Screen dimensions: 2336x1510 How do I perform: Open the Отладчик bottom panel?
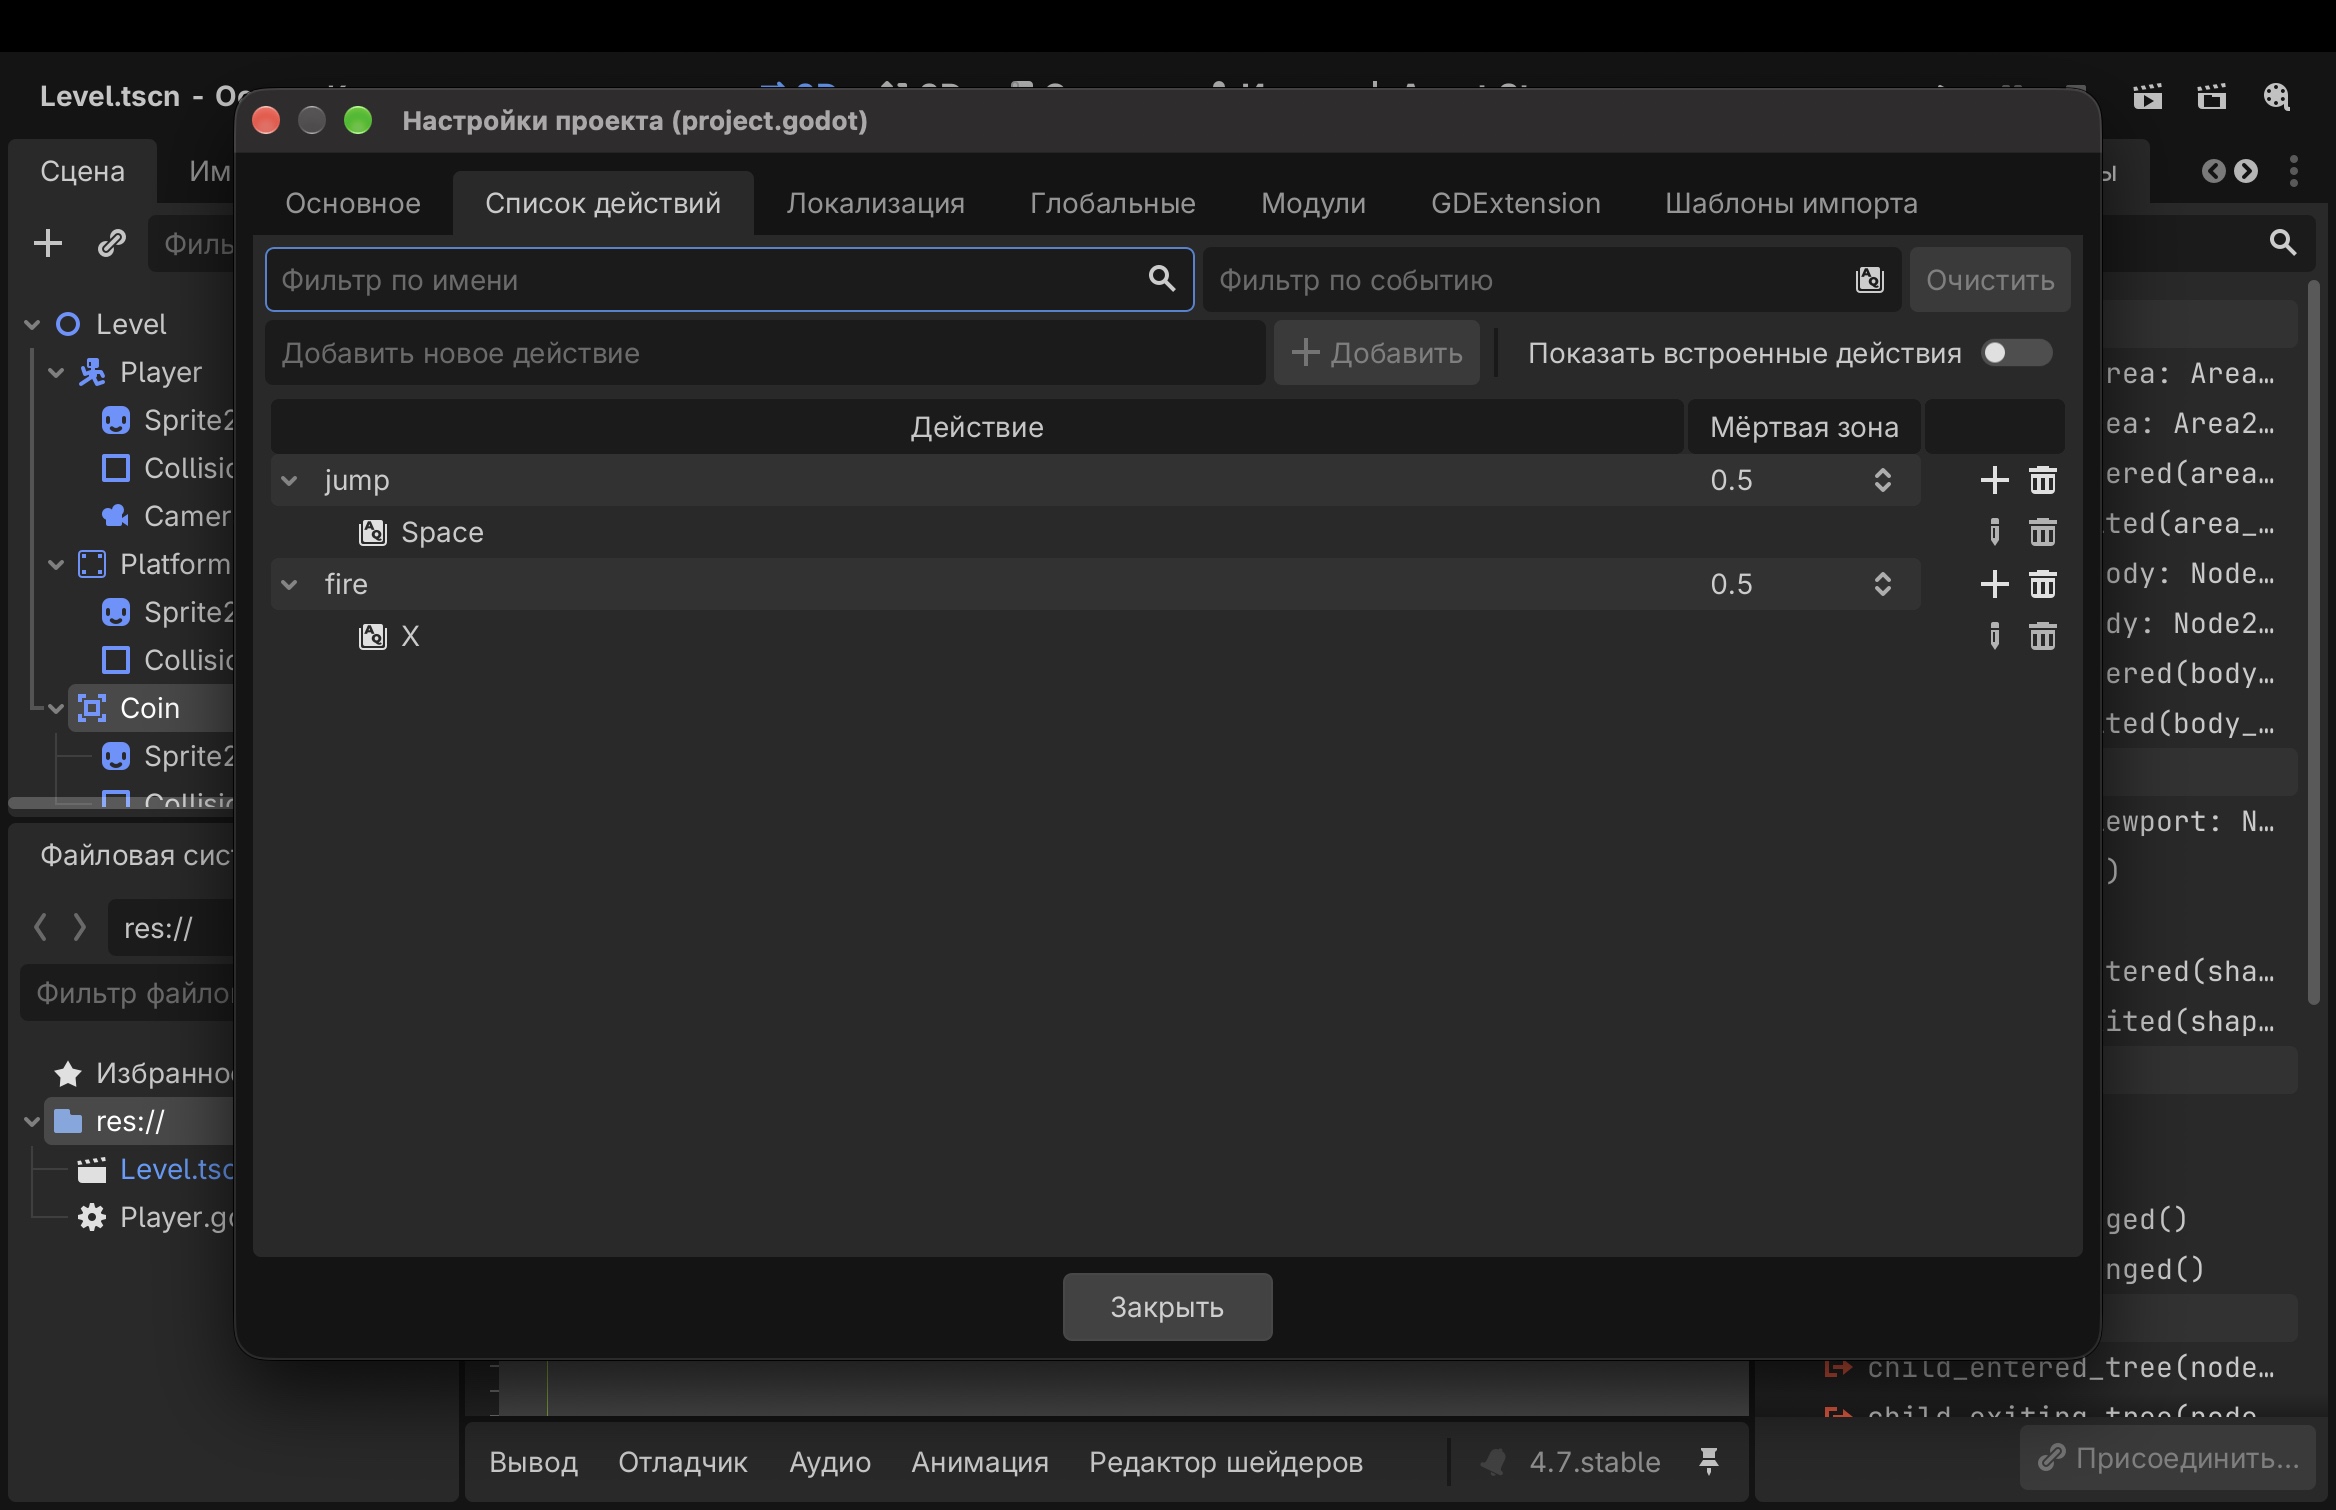[682, 1462]
